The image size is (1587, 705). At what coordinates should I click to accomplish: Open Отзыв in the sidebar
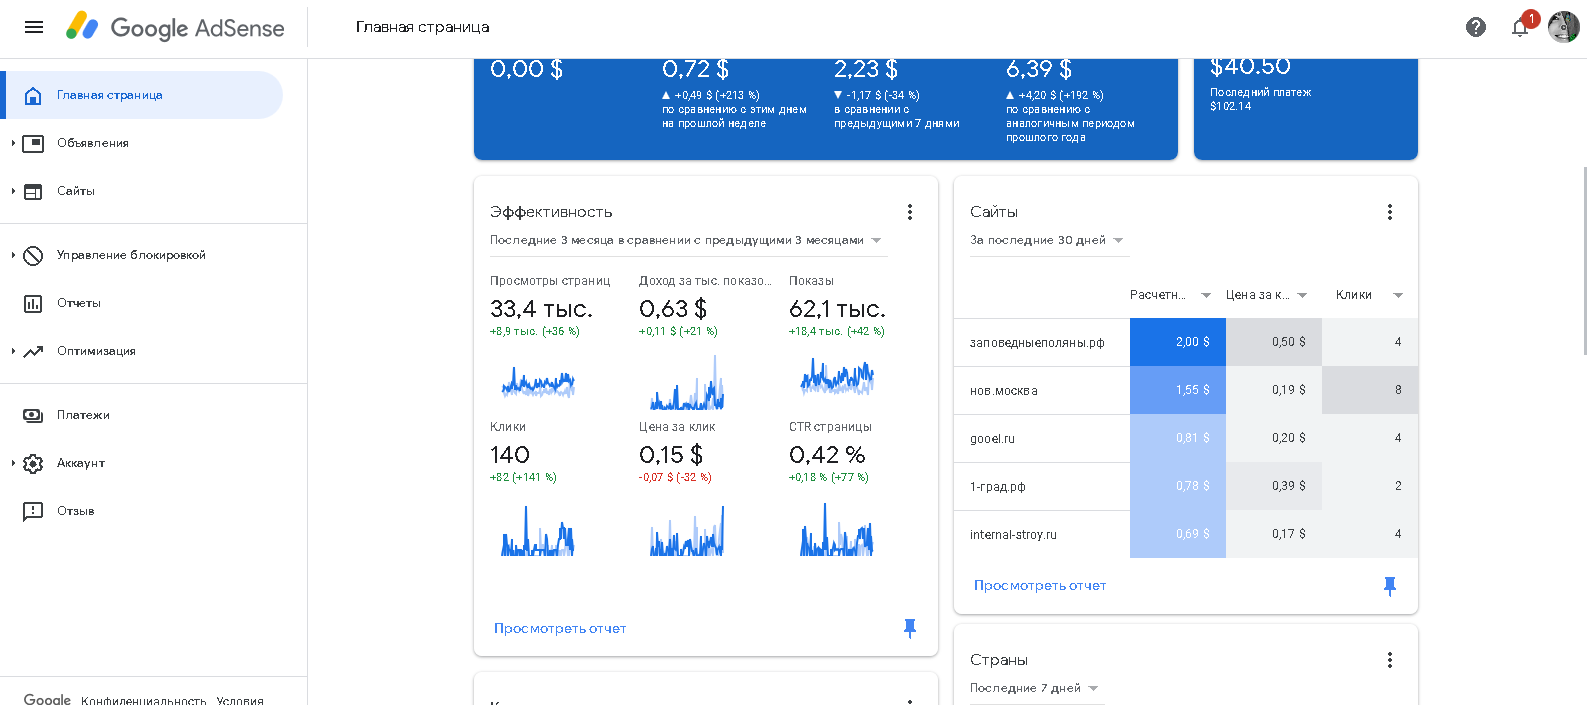[76, 511]
